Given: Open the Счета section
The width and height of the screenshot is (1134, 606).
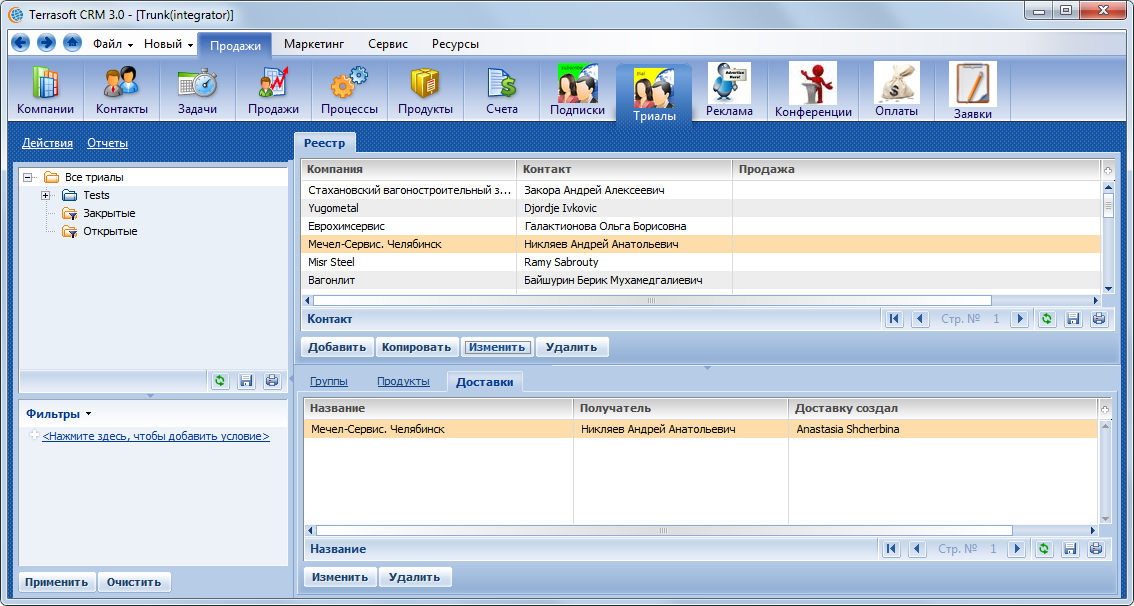Looking at the screenshot, I should [502, 91].
